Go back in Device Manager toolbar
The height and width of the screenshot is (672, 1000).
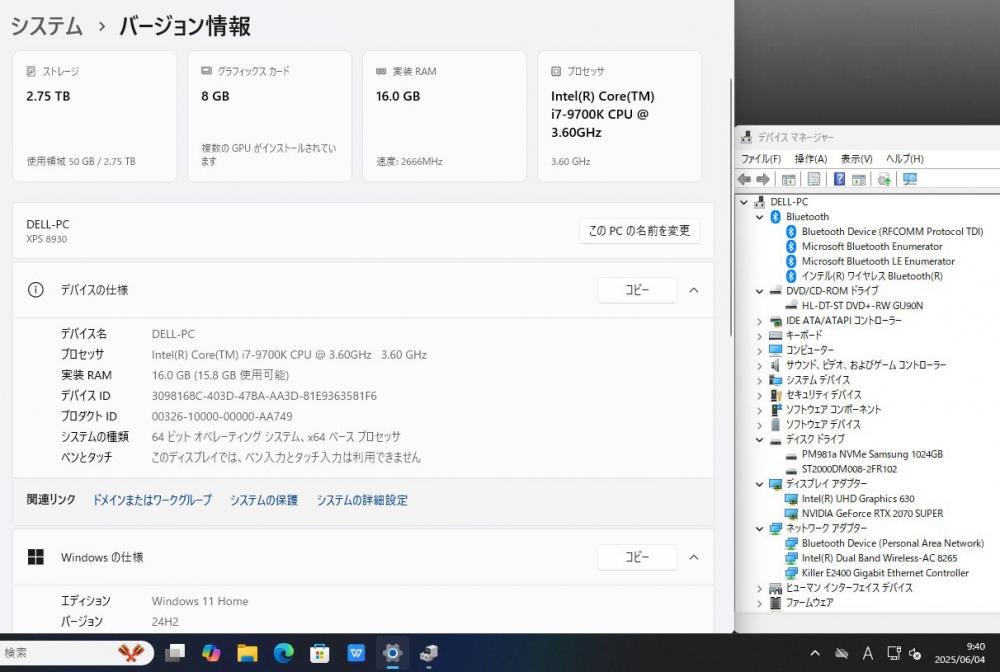tap(744, 180)
